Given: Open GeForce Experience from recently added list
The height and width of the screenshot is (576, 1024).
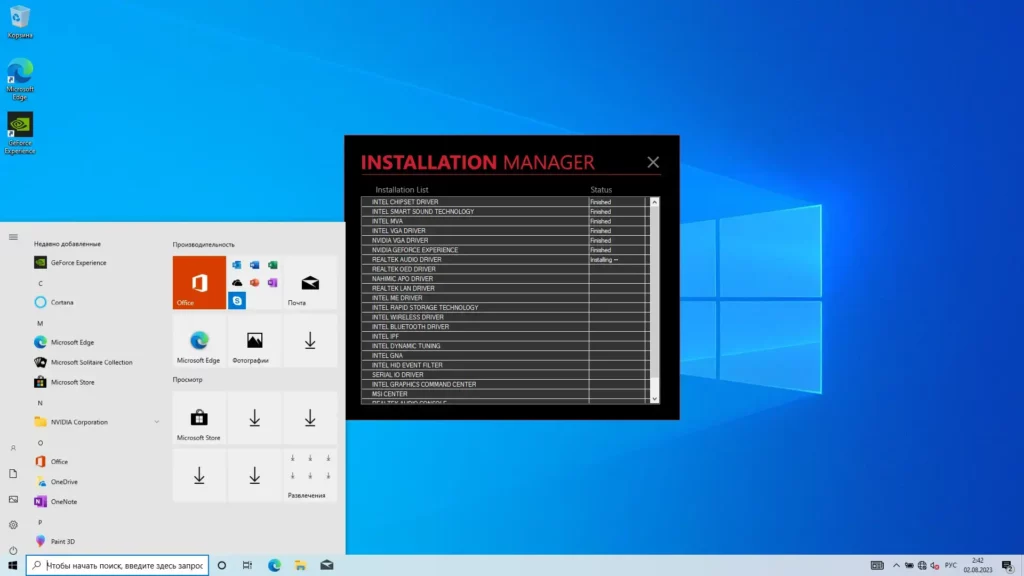Looking at the screenshot, I should click(x=78, y=263).
